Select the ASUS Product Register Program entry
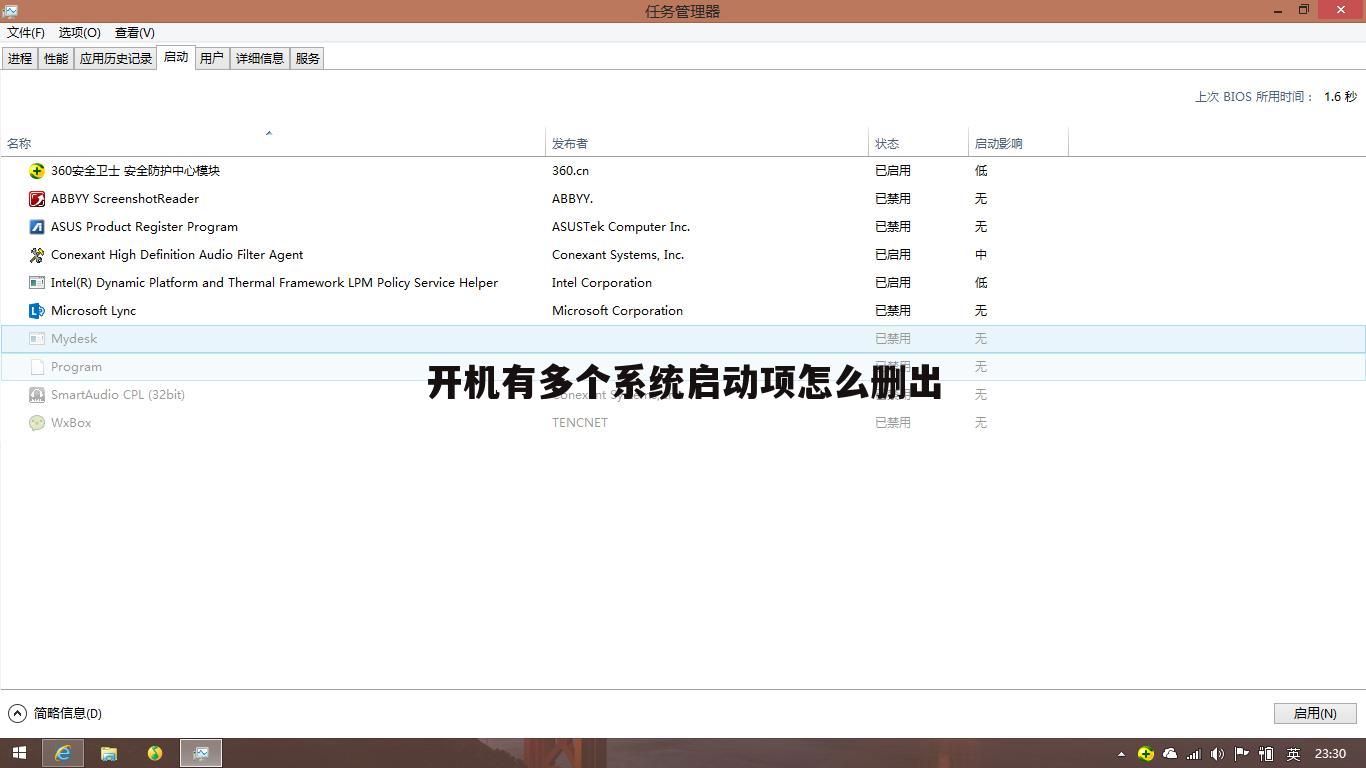This screenshot has height=768, width=1366. point(683,227)
